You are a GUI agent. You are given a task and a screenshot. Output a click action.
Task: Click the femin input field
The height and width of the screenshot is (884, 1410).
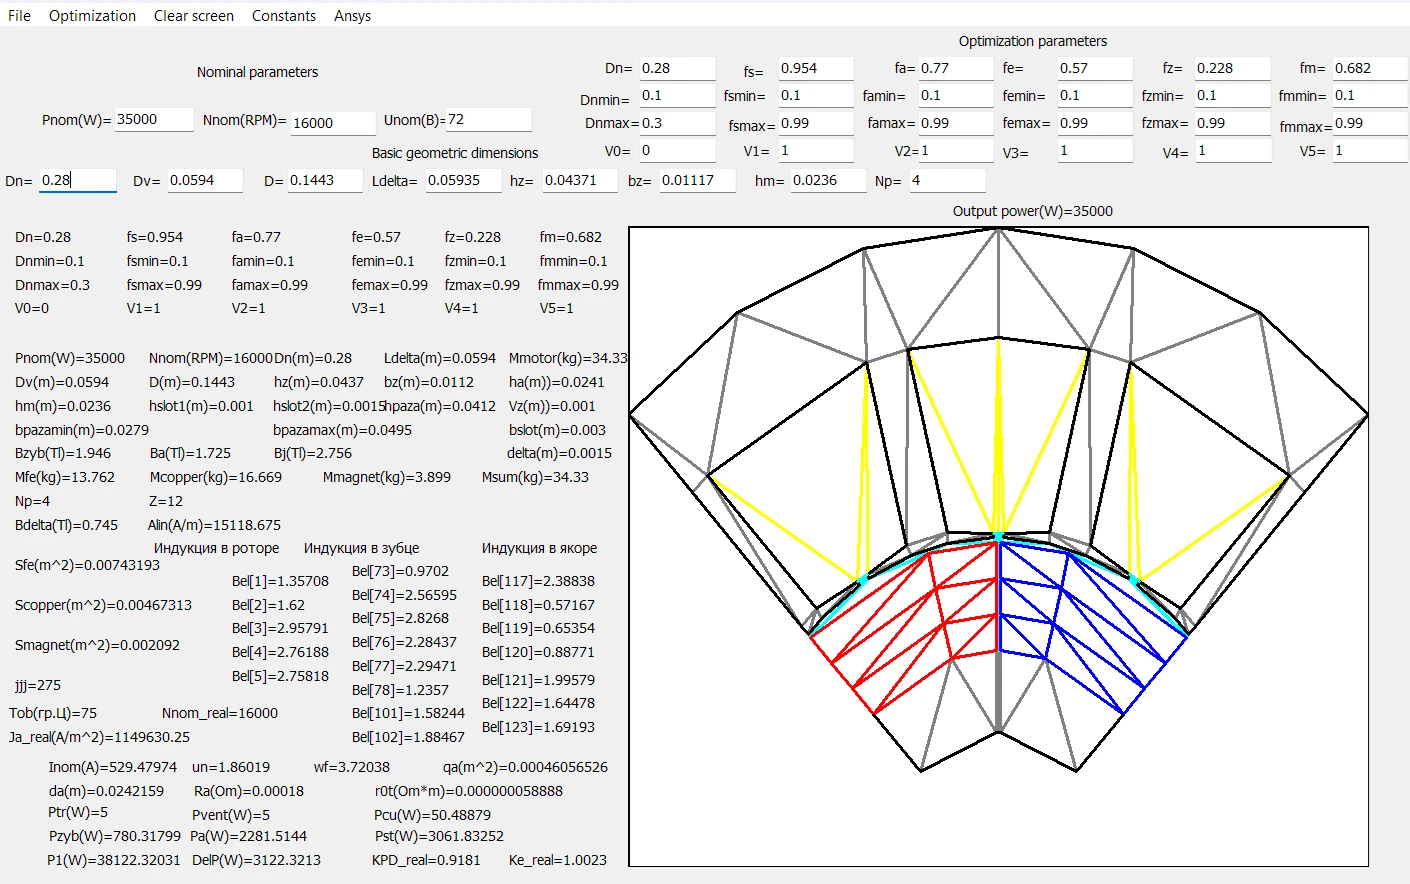tap(1095, 96)
